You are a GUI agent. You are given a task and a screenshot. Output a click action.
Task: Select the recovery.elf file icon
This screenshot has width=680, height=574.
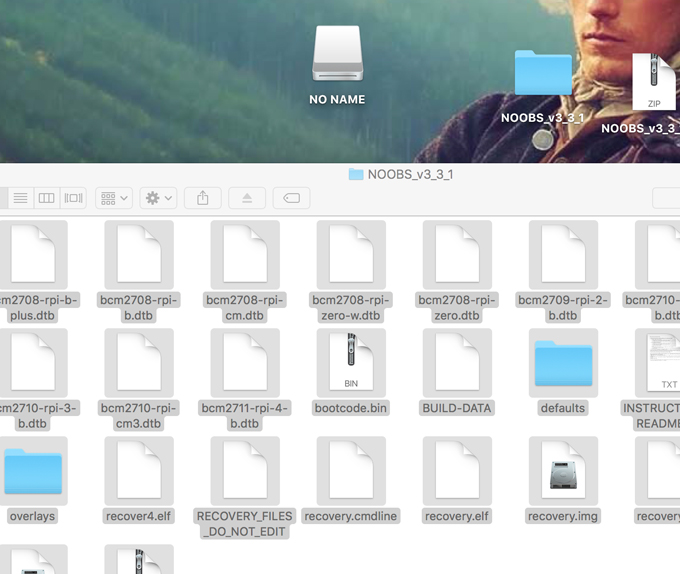point(457,470)
